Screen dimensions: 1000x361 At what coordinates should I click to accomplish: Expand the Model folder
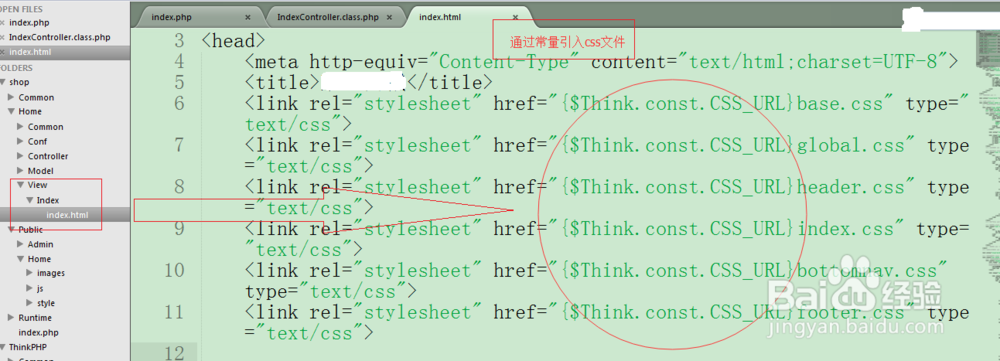20,171
